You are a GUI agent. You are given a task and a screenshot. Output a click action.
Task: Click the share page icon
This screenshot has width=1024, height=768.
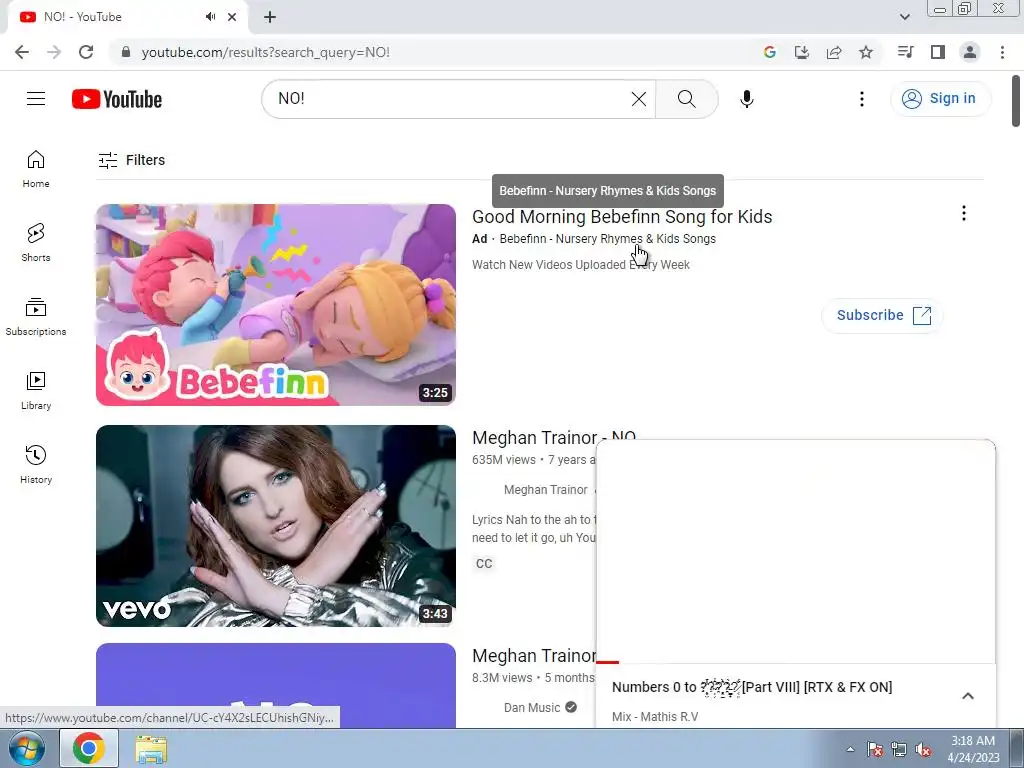834,52
